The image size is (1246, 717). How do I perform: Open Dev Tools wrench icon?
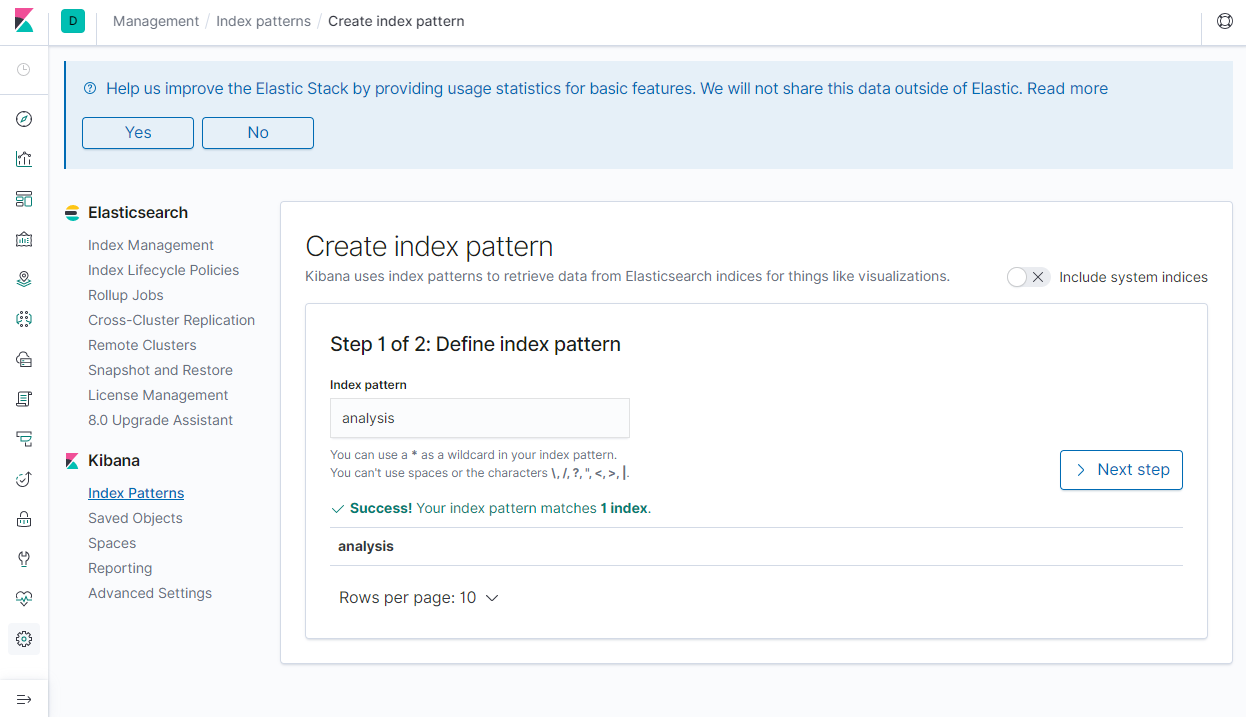click(x=24, y=559)
